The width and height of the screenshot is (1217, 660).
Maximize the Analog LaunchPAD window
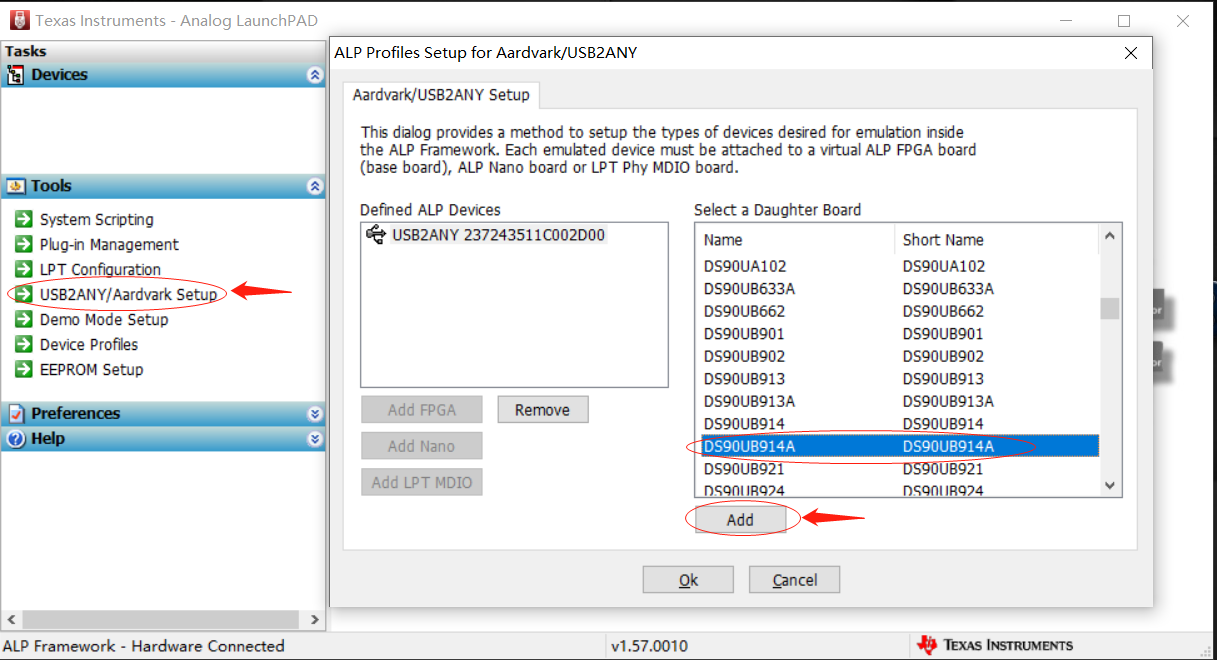click(x=1124, y=20)
